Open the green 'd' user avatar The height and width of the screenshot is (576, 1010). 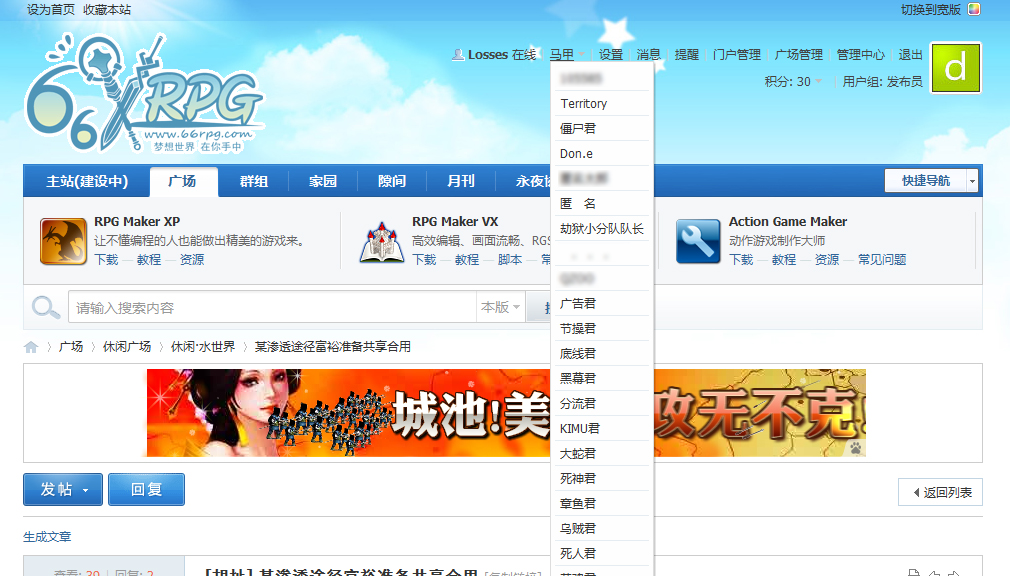tap(956, 68)
